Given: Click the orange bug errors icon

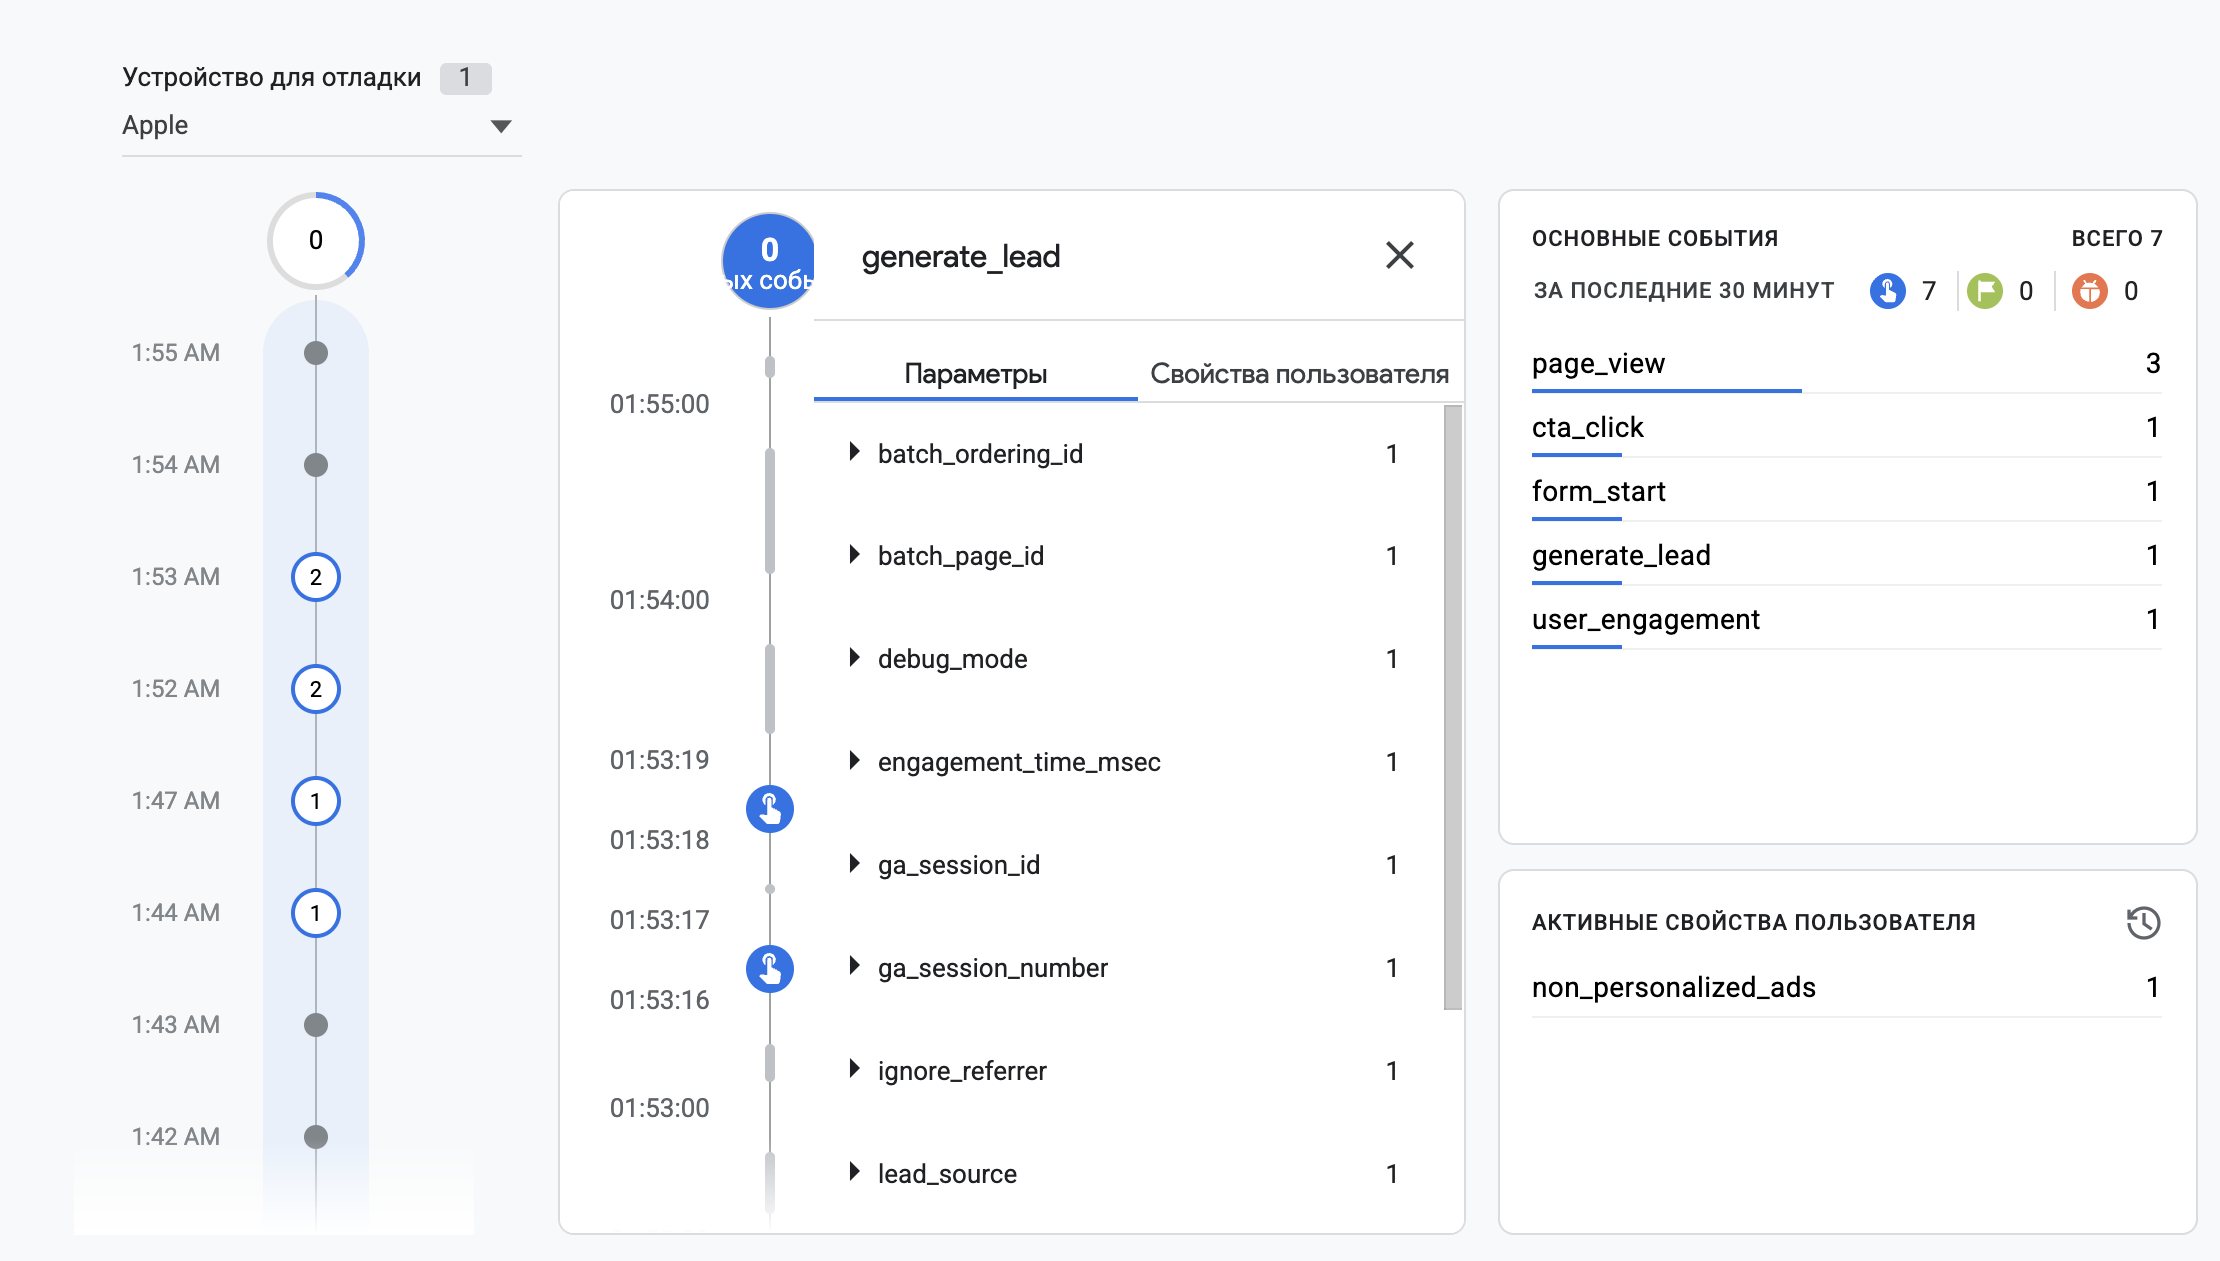Looking at the screenshot, I should tap(2089, 291).
